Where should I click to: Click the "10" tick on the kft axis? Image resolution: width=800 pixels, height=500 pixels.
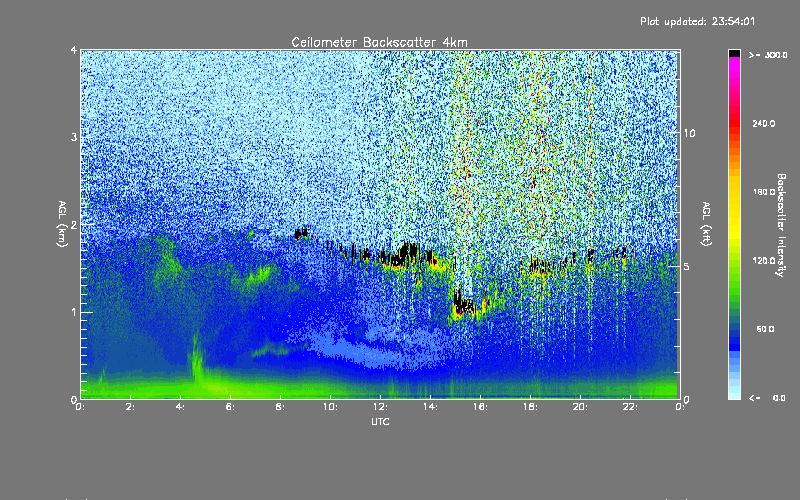(689, 133)
